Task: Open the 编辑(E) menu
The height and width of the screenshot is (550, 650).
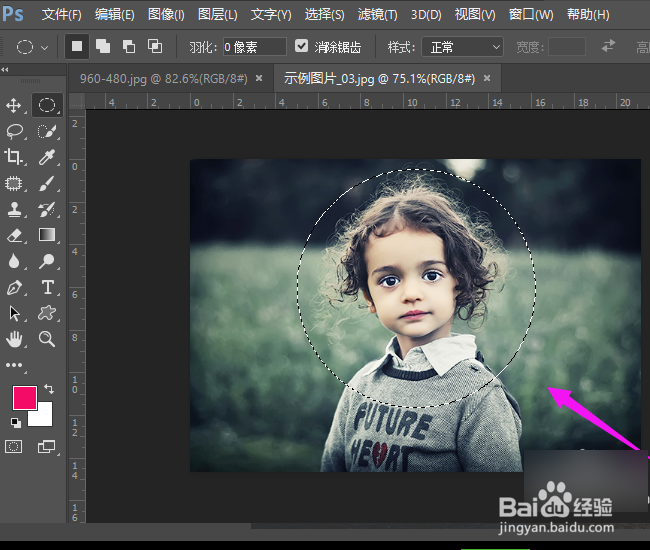Action: pyautogui.click(x=114, y=15)
